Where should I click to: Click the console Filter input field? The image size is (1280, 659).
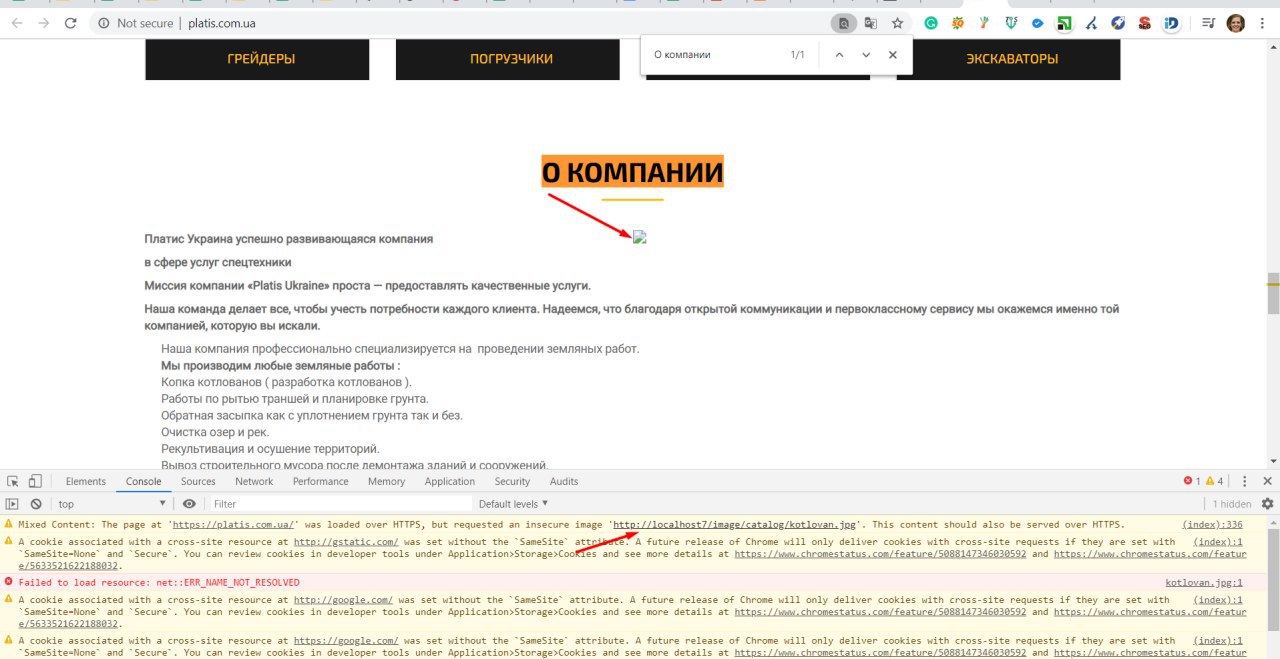point(340,504)
